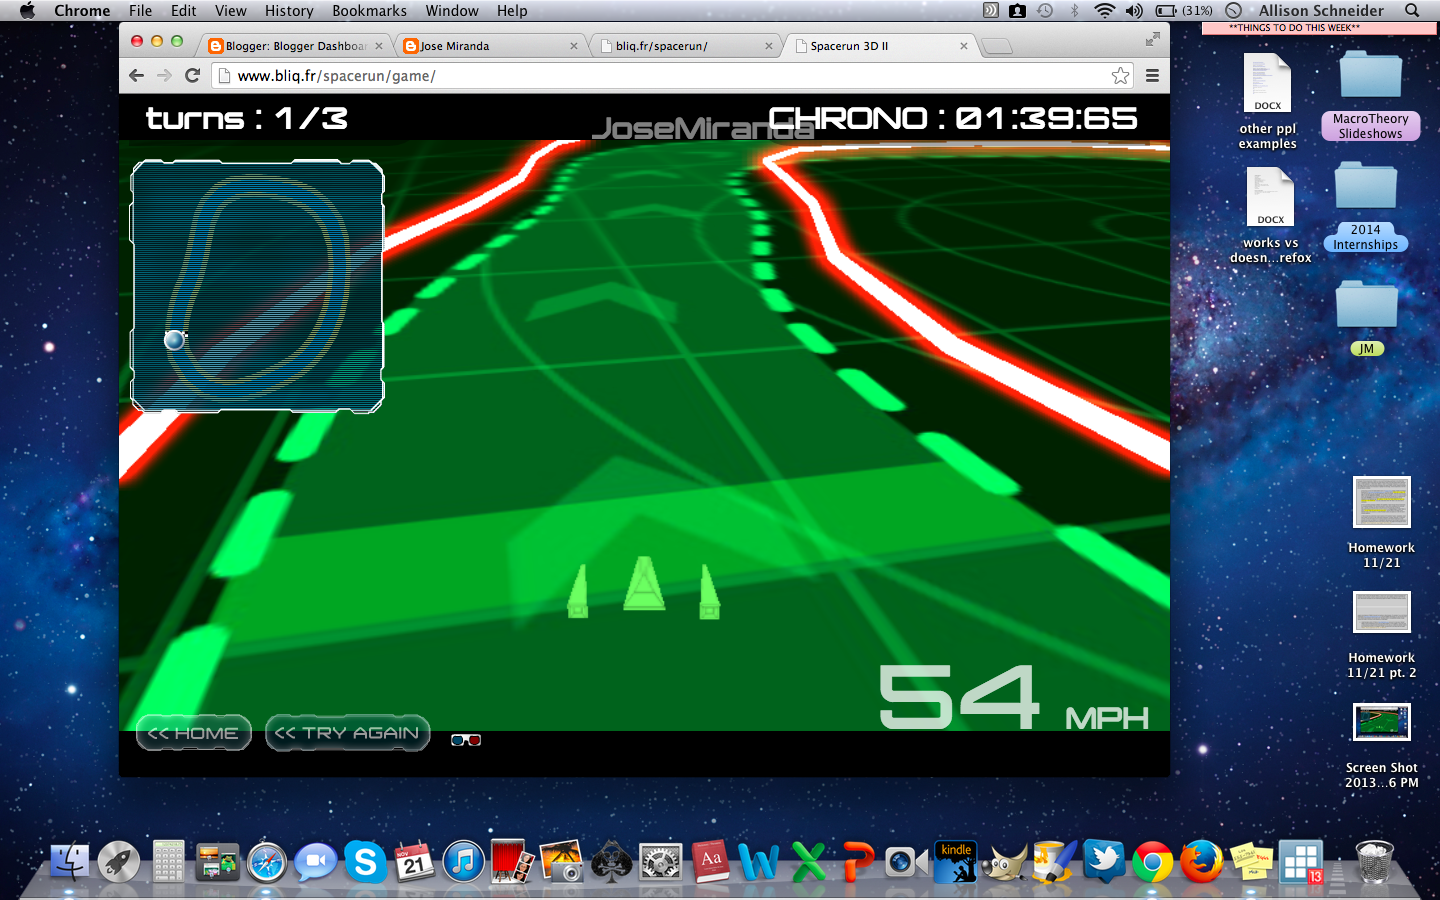
Task: Open the File menu
Action: coord(140,10)
